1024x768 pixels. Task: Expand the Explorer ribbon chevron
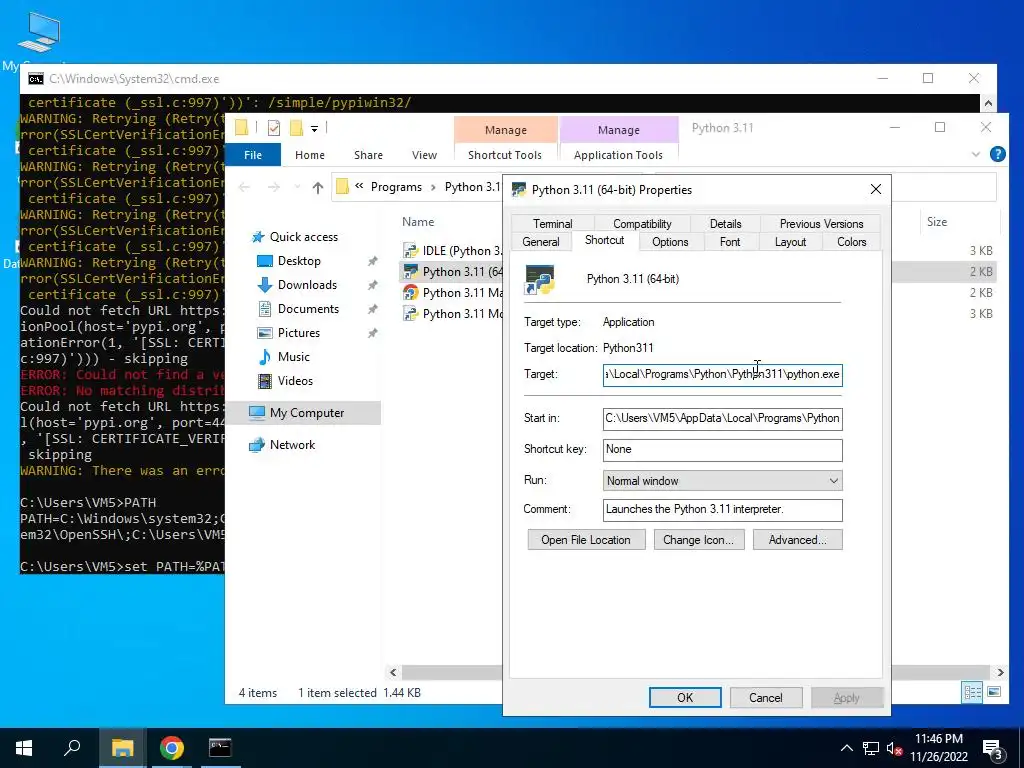[x=976, y=155]
